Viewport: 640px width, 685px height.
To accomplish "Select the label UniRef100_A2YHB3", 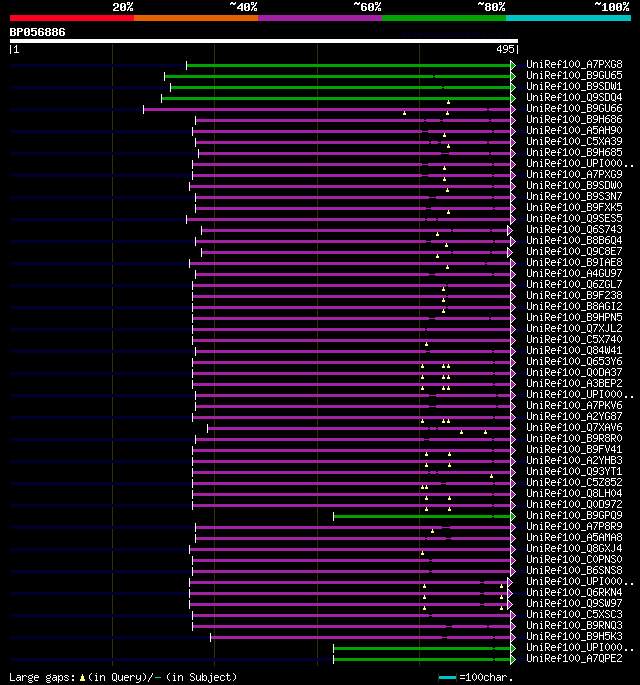I will point(574,461).
